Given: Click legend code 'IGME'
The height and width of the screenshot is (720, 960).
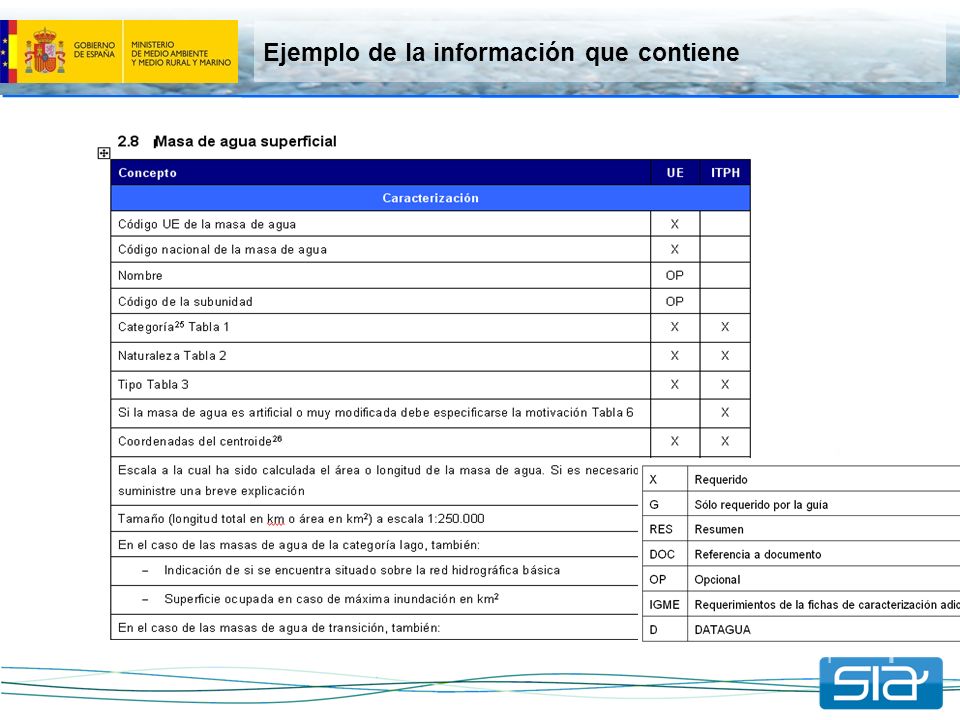Looking at the screenshot, I should point(664,604).
